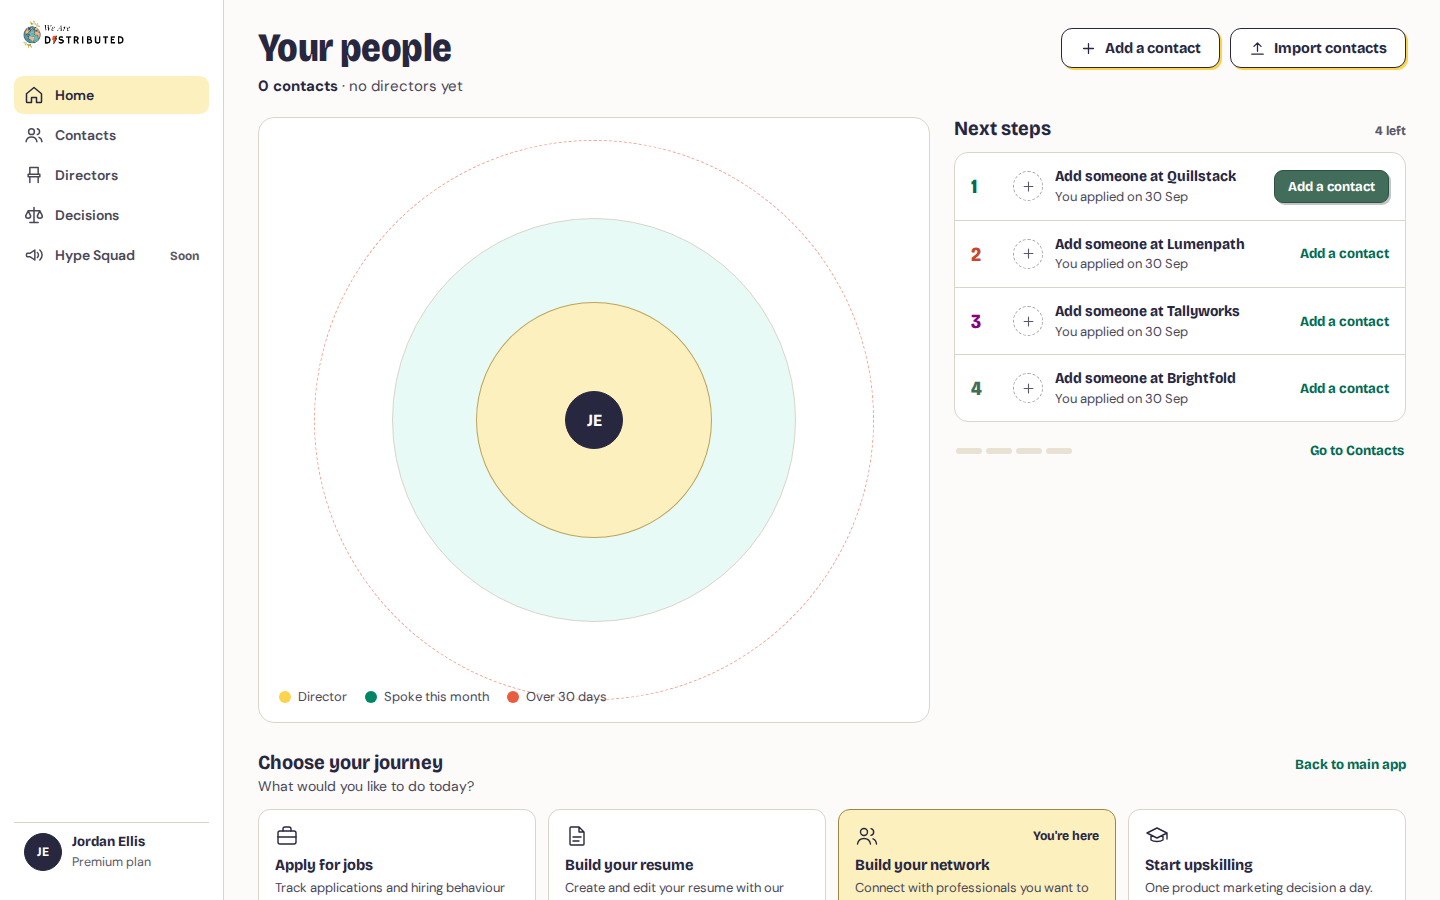Click the first progress bar segment
1440x900 pixels.
tap(969, 451)
